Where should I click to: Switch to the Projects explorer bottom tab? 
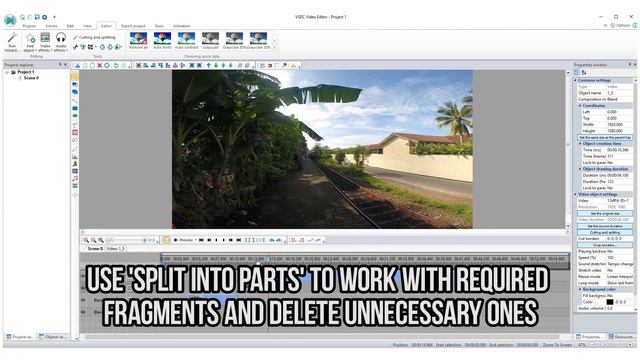20,337
